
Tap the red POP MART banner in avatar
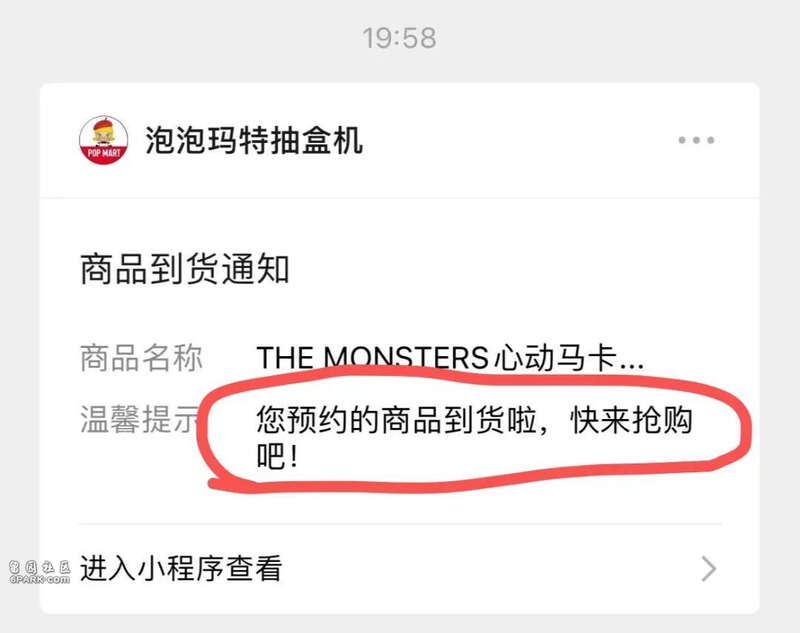point(104,154)
